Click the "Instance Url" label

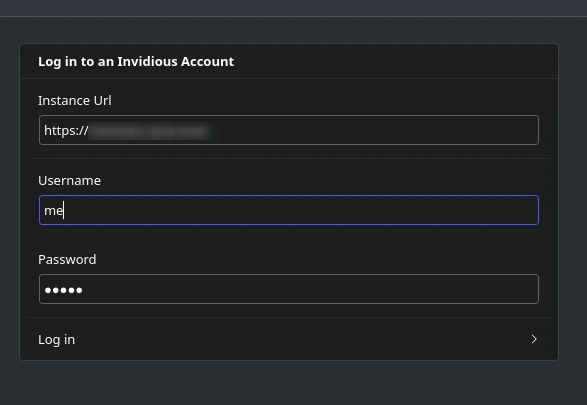[x=74, y=101]
